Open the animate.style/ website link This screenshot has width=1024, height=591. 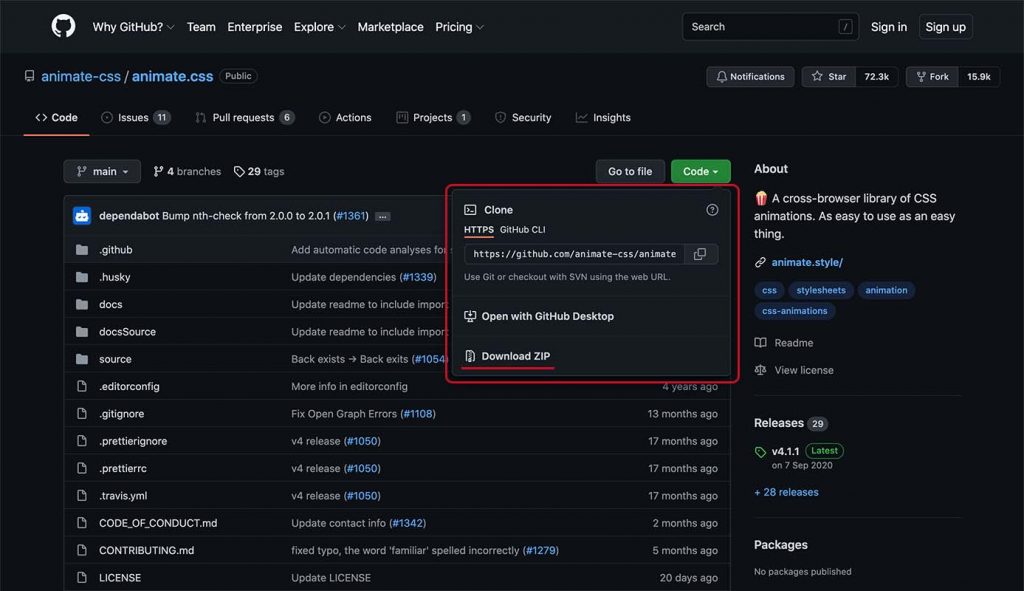tap(806, 263)
